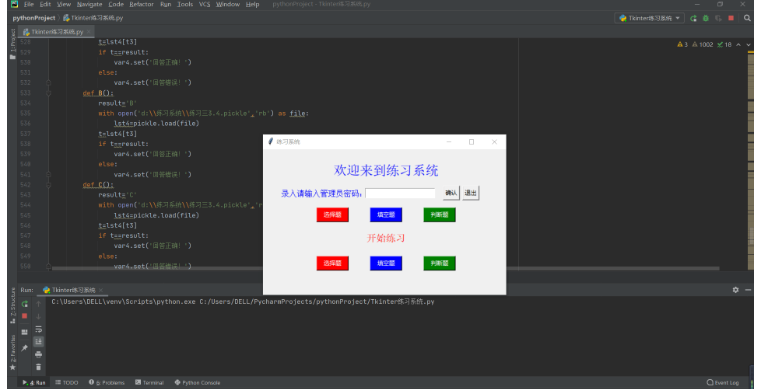Image resolution: width=757 pixels, height=389 pixels.
Task: Click the Tkinter练习系统.py breadcrumb in navigation bar
Action: point(93,18)
